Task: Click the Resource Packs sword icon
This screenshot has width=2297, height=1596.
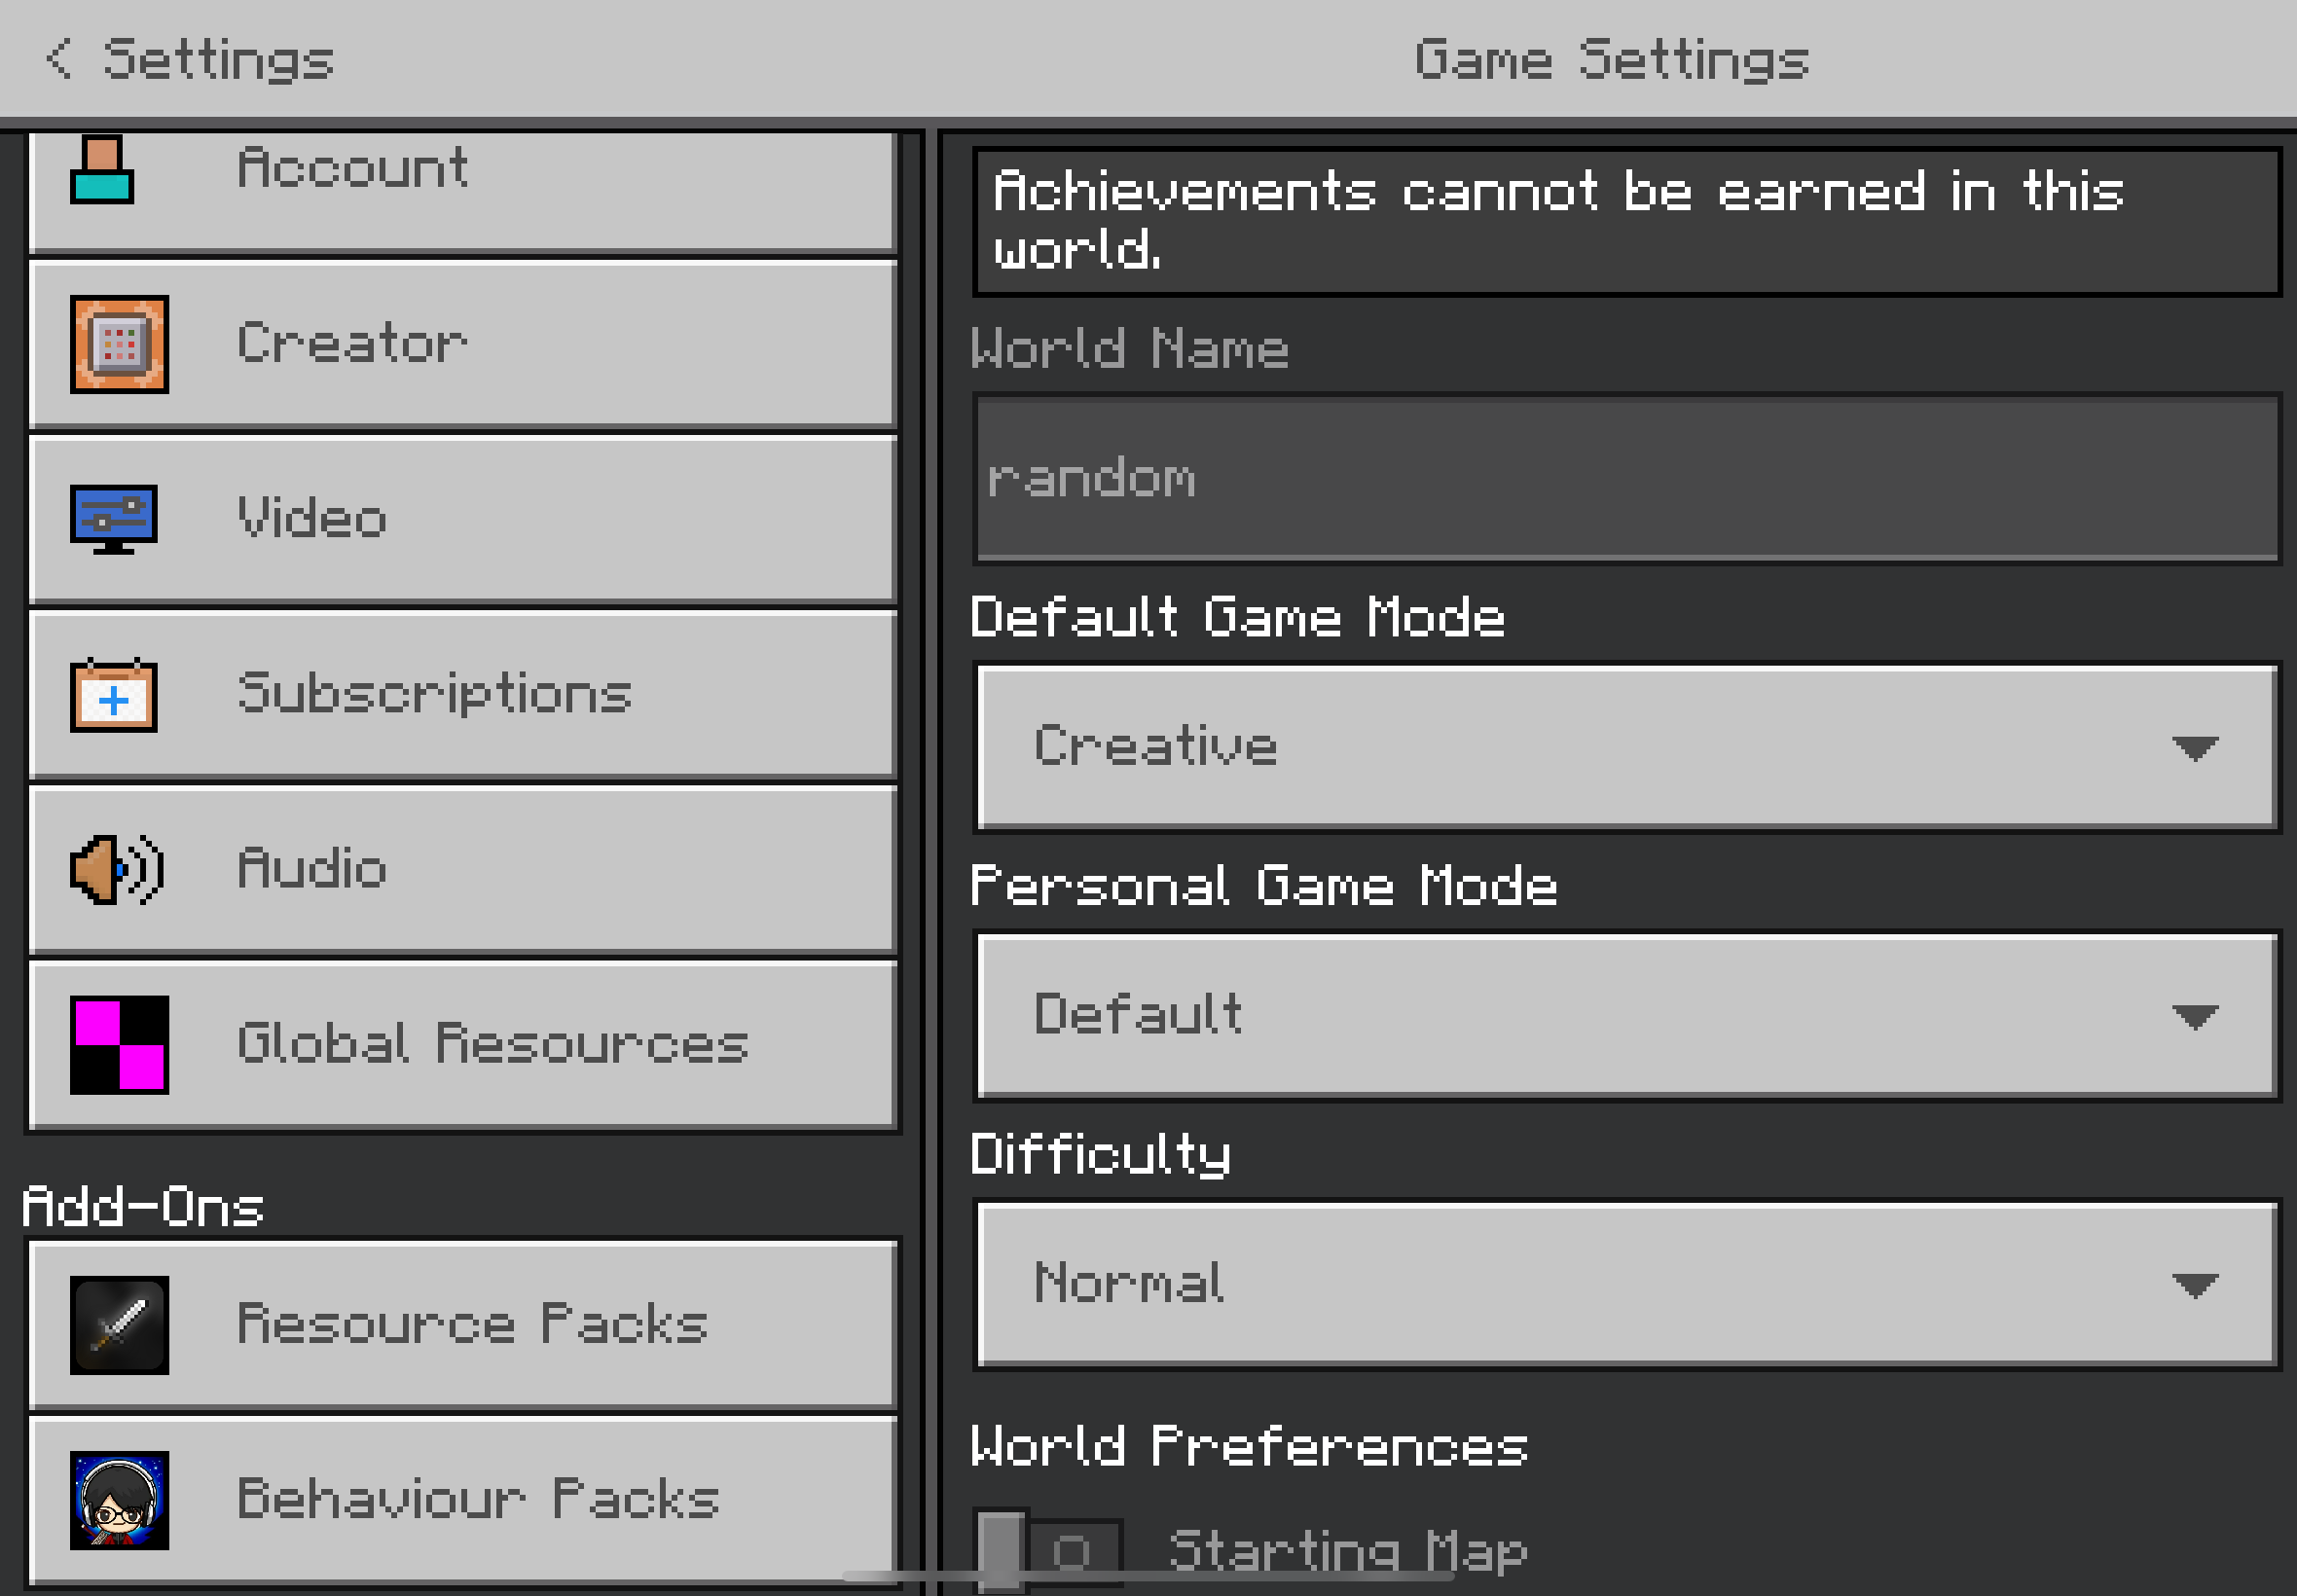Action: point(119,1324)
